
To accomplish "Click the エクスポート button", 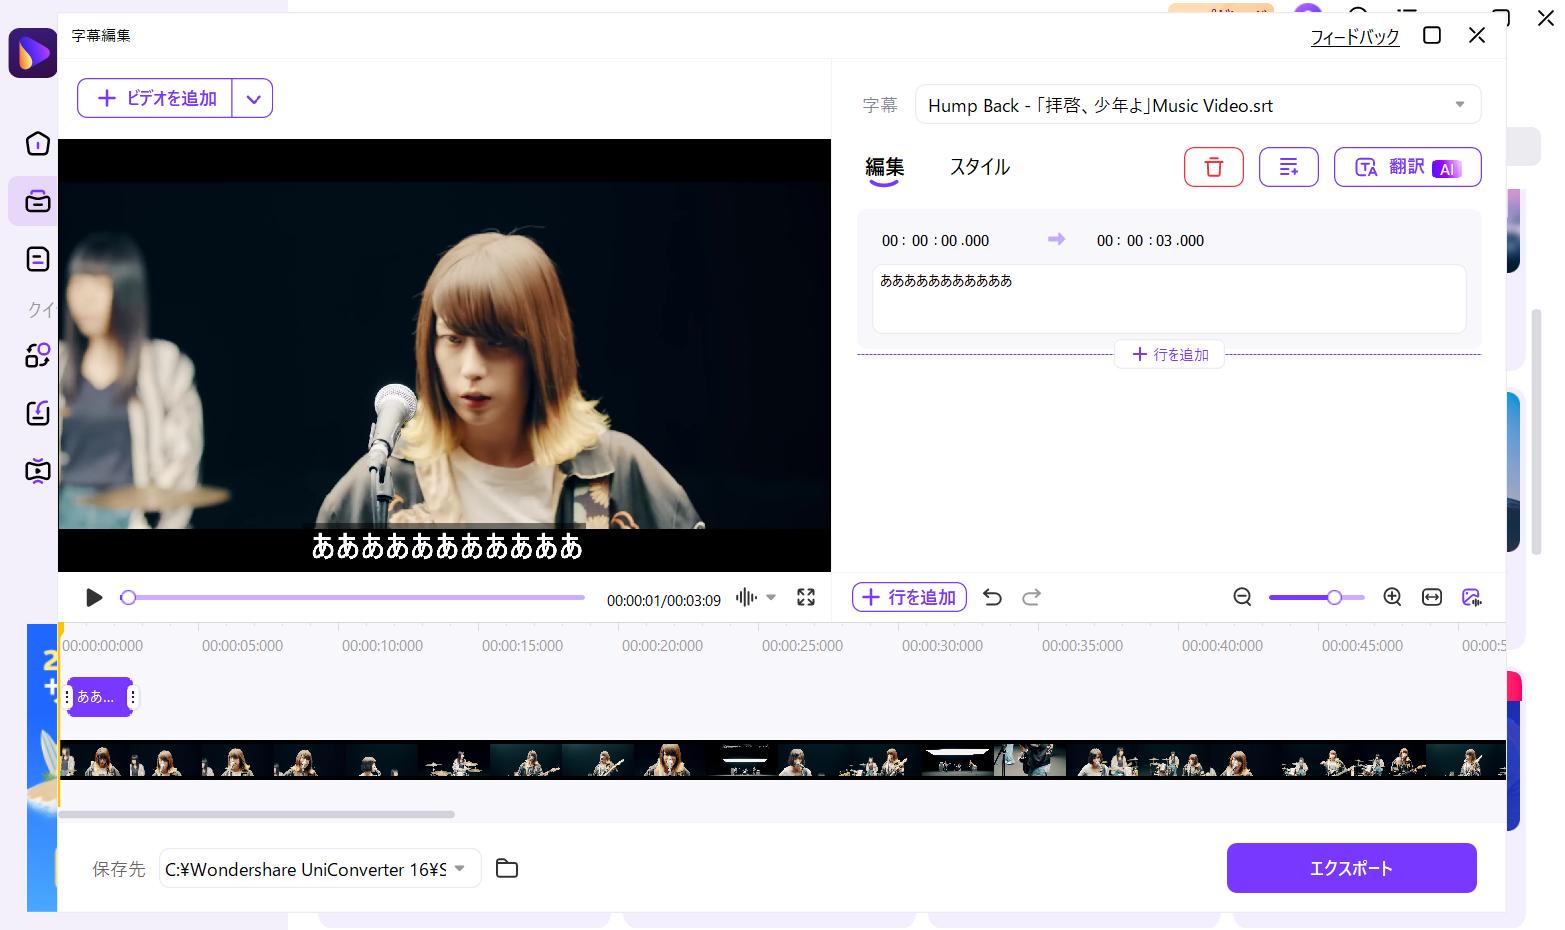I will point(1351,868).
